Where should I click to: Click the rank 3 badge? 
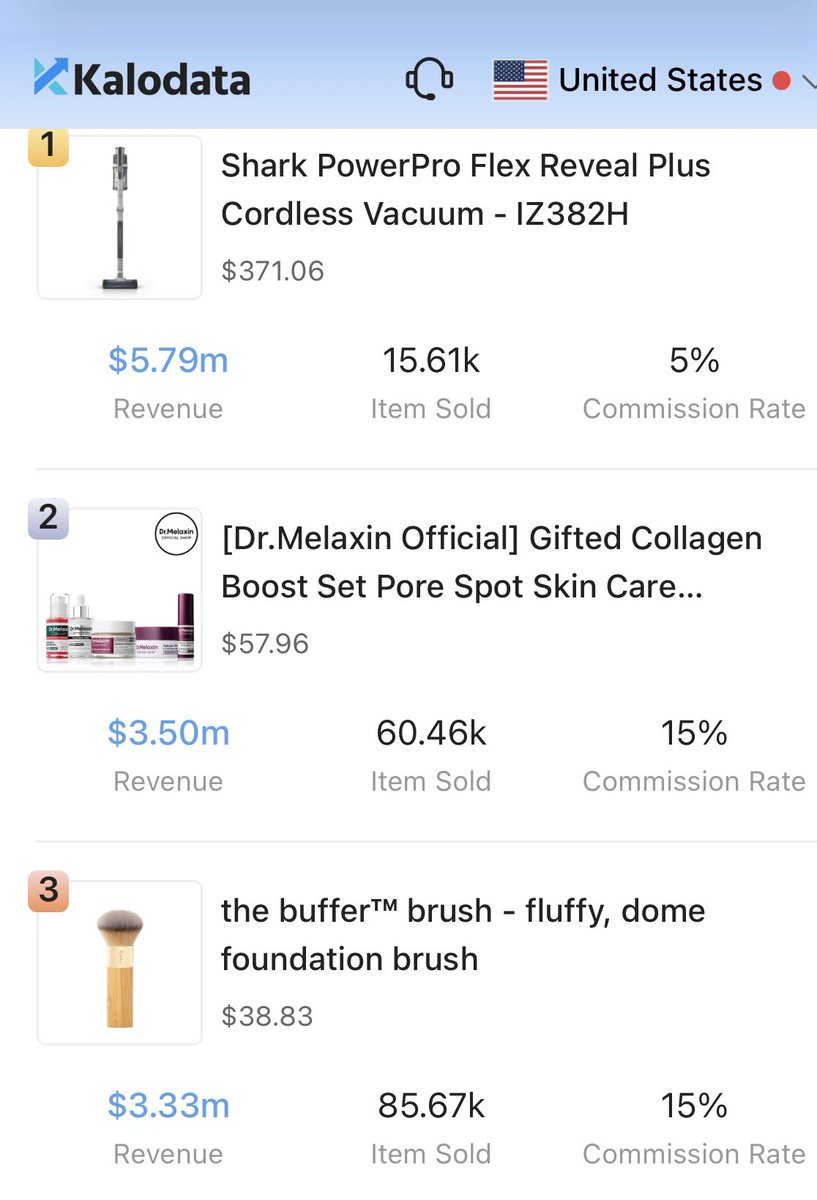(x=48, y=891)
